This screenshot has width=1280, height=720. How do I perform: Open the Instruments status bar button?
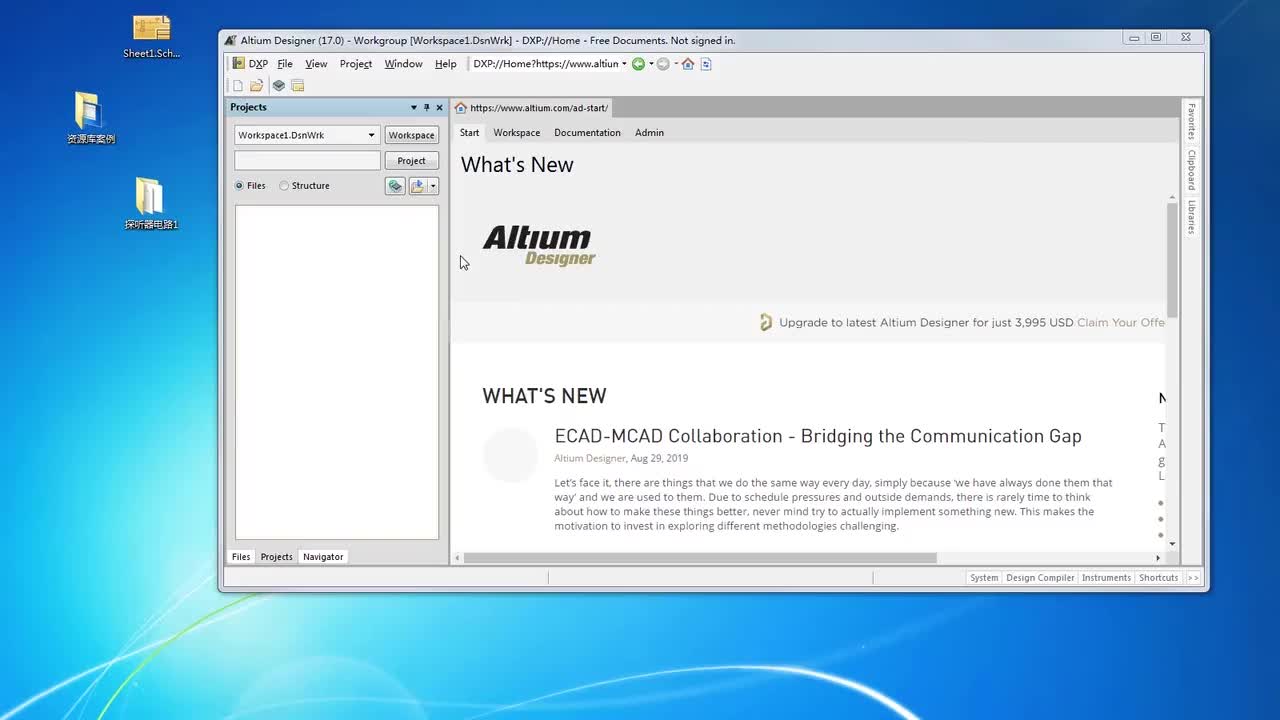coord(1106,578)
